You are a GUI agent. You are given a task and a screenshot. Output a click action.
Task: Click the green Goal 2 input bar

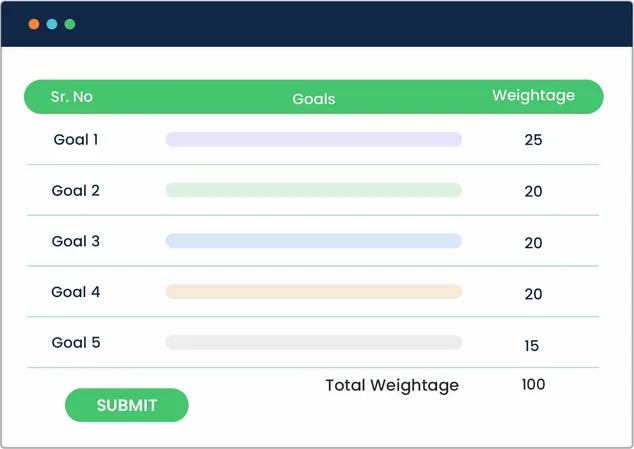313,190
